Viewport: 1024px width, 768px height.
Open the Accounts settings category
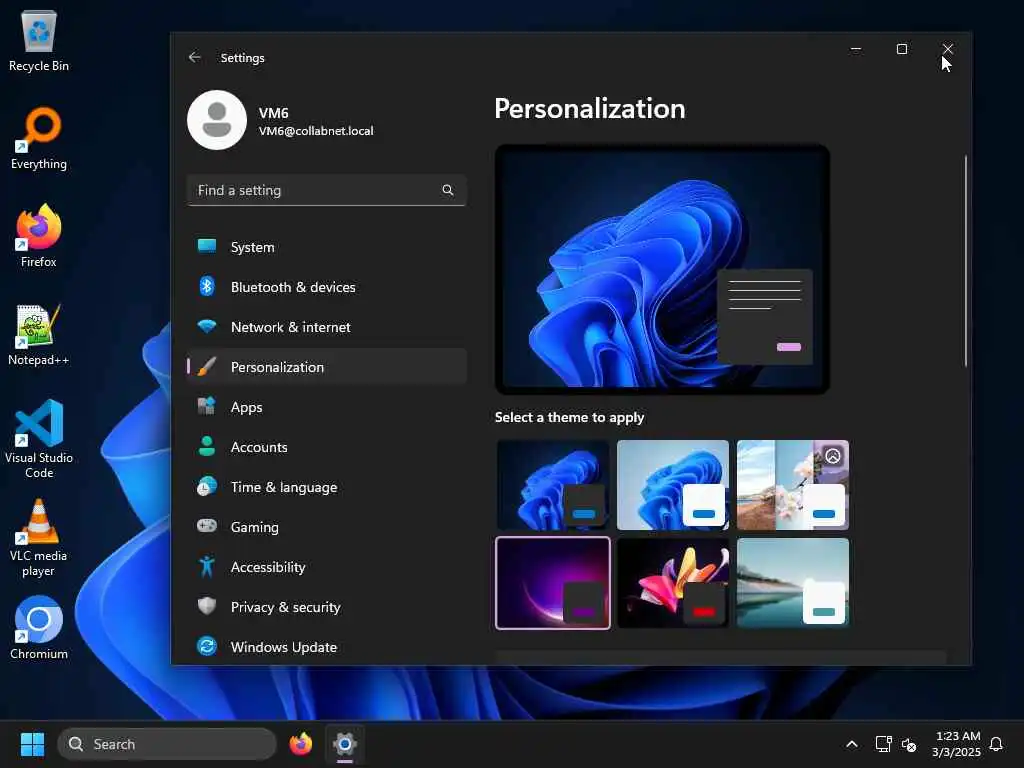coord(327,447)
